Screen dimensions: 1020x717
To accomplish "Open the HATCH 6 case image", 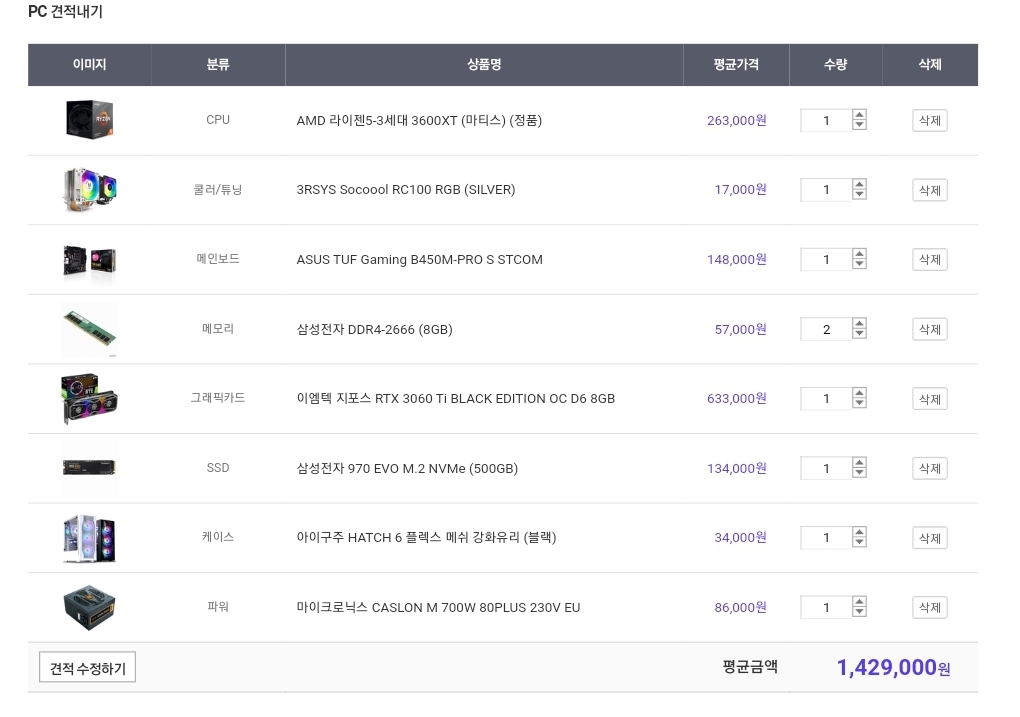I will 90,538.
